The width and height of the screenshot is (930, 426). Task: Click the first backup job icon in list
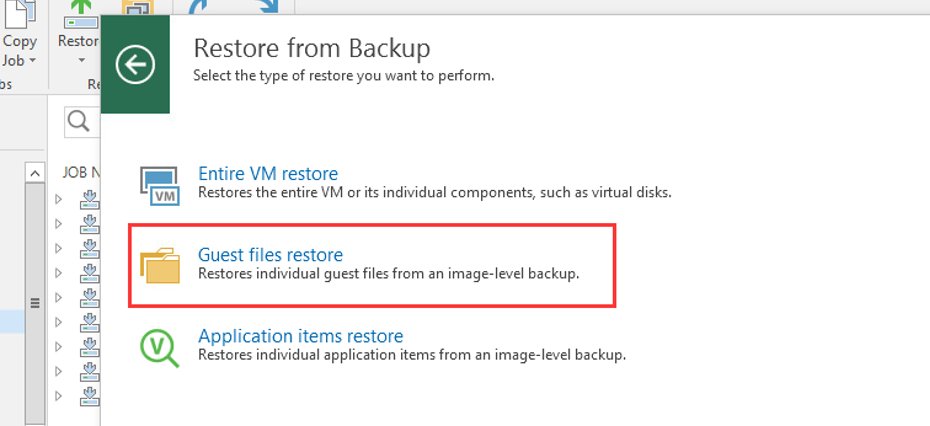[90, 198]
